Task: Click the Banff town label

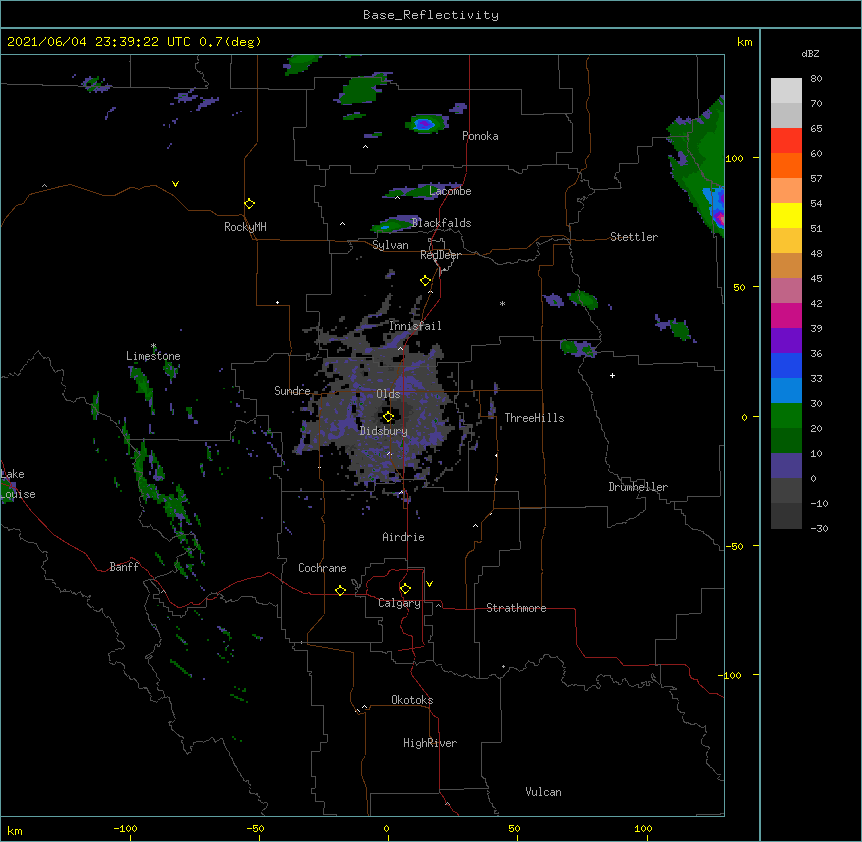Action: 124,567
